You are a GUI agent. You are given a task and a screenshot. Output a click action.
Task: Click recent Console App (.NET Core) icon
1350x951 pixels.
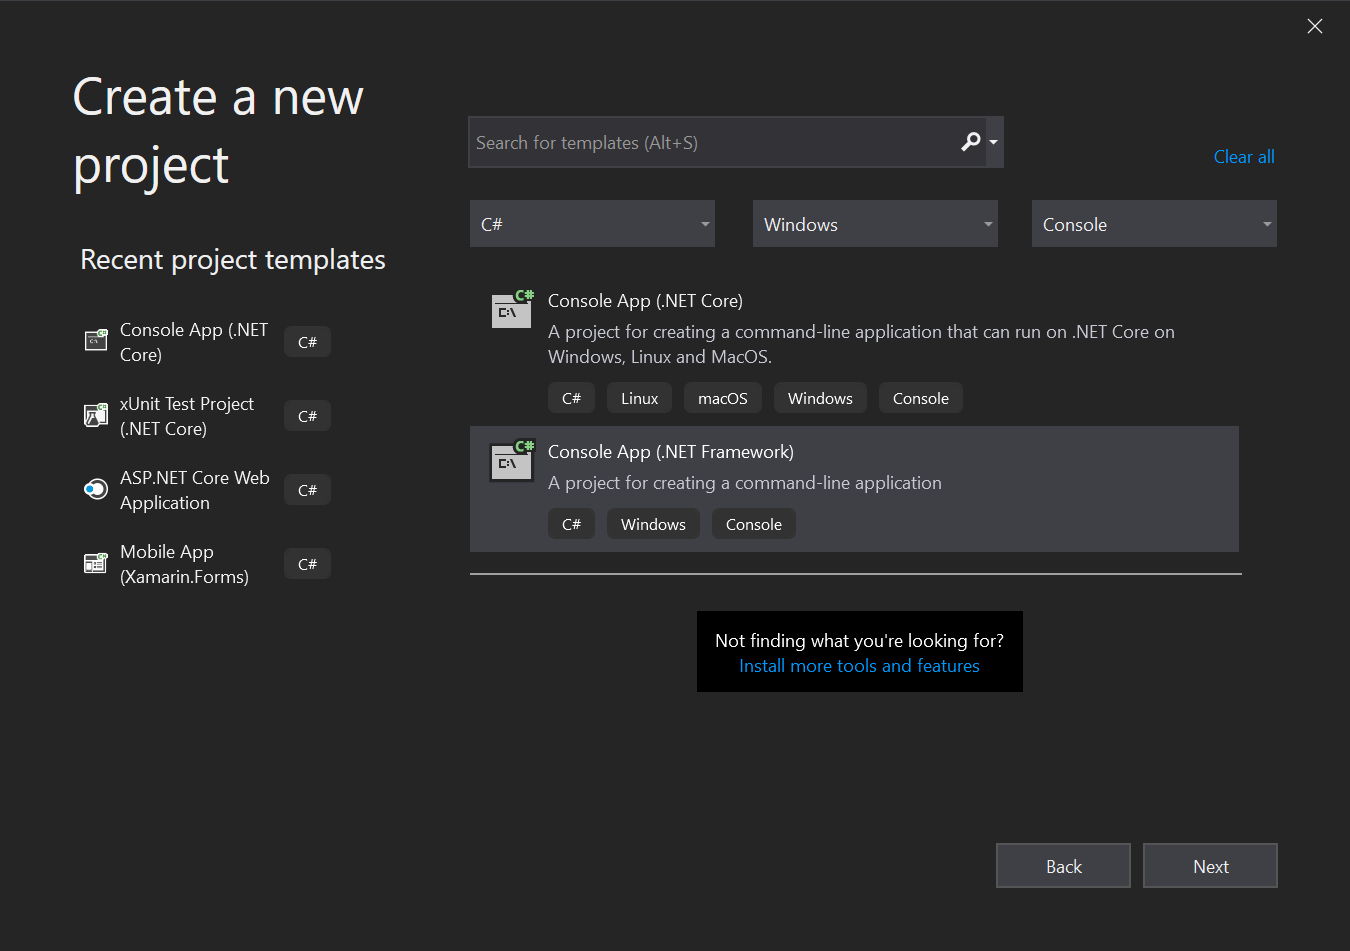tap(95, 341)
